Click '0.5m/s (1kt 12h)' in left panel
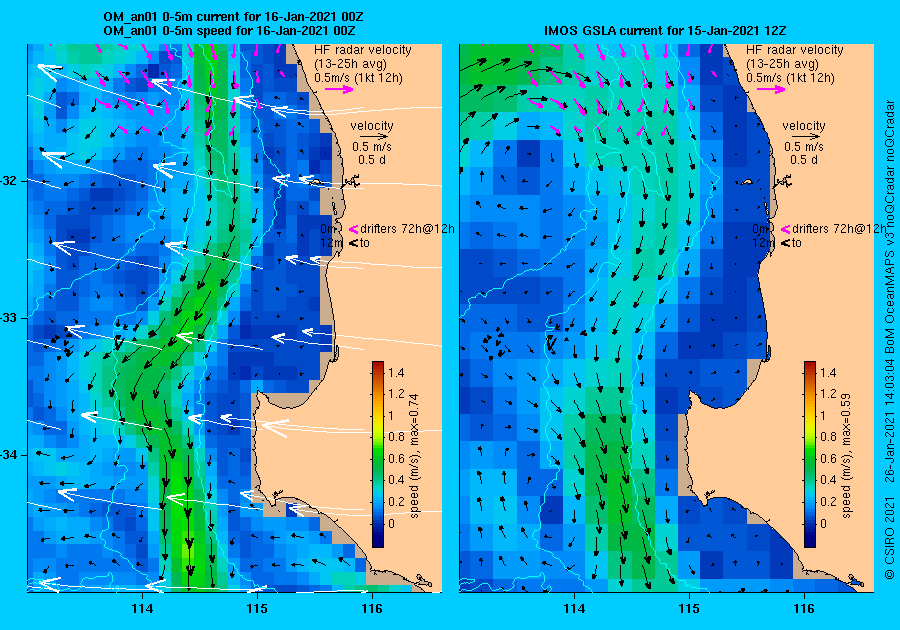This screenshot has height=630, width=900. [358, 77]
